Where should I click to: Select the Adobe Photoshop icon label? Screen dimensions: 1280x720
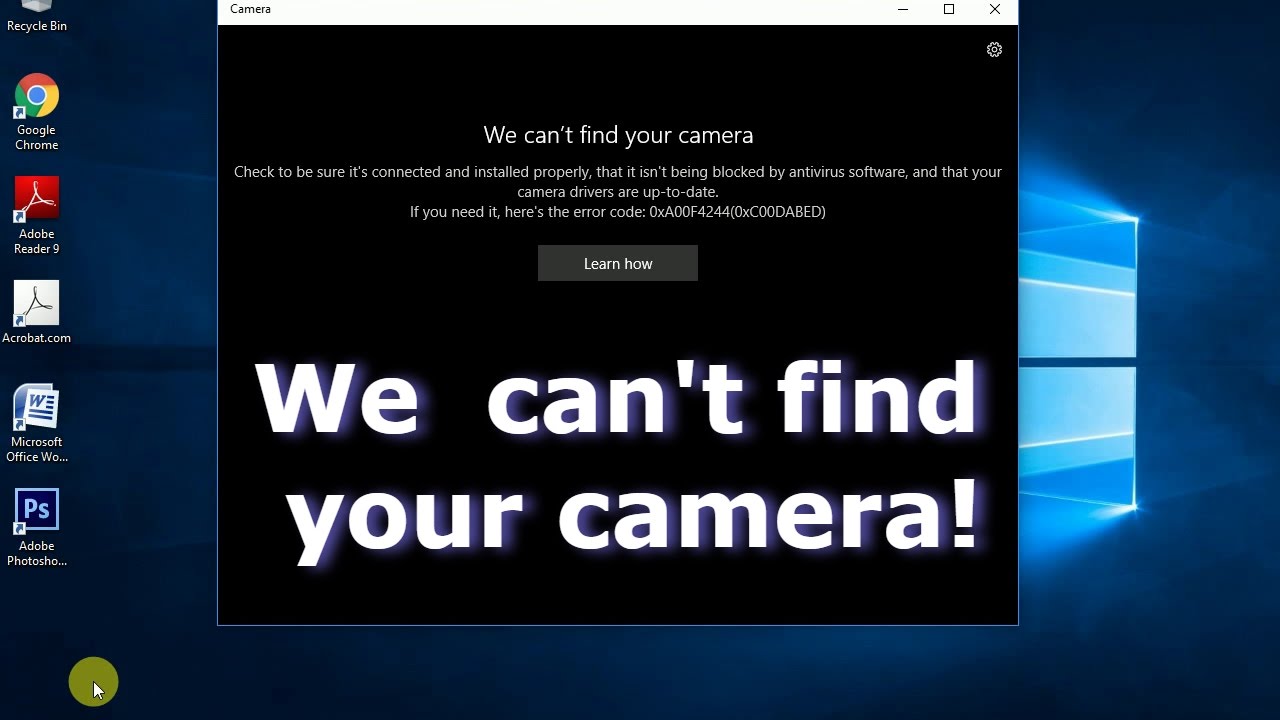37,553
